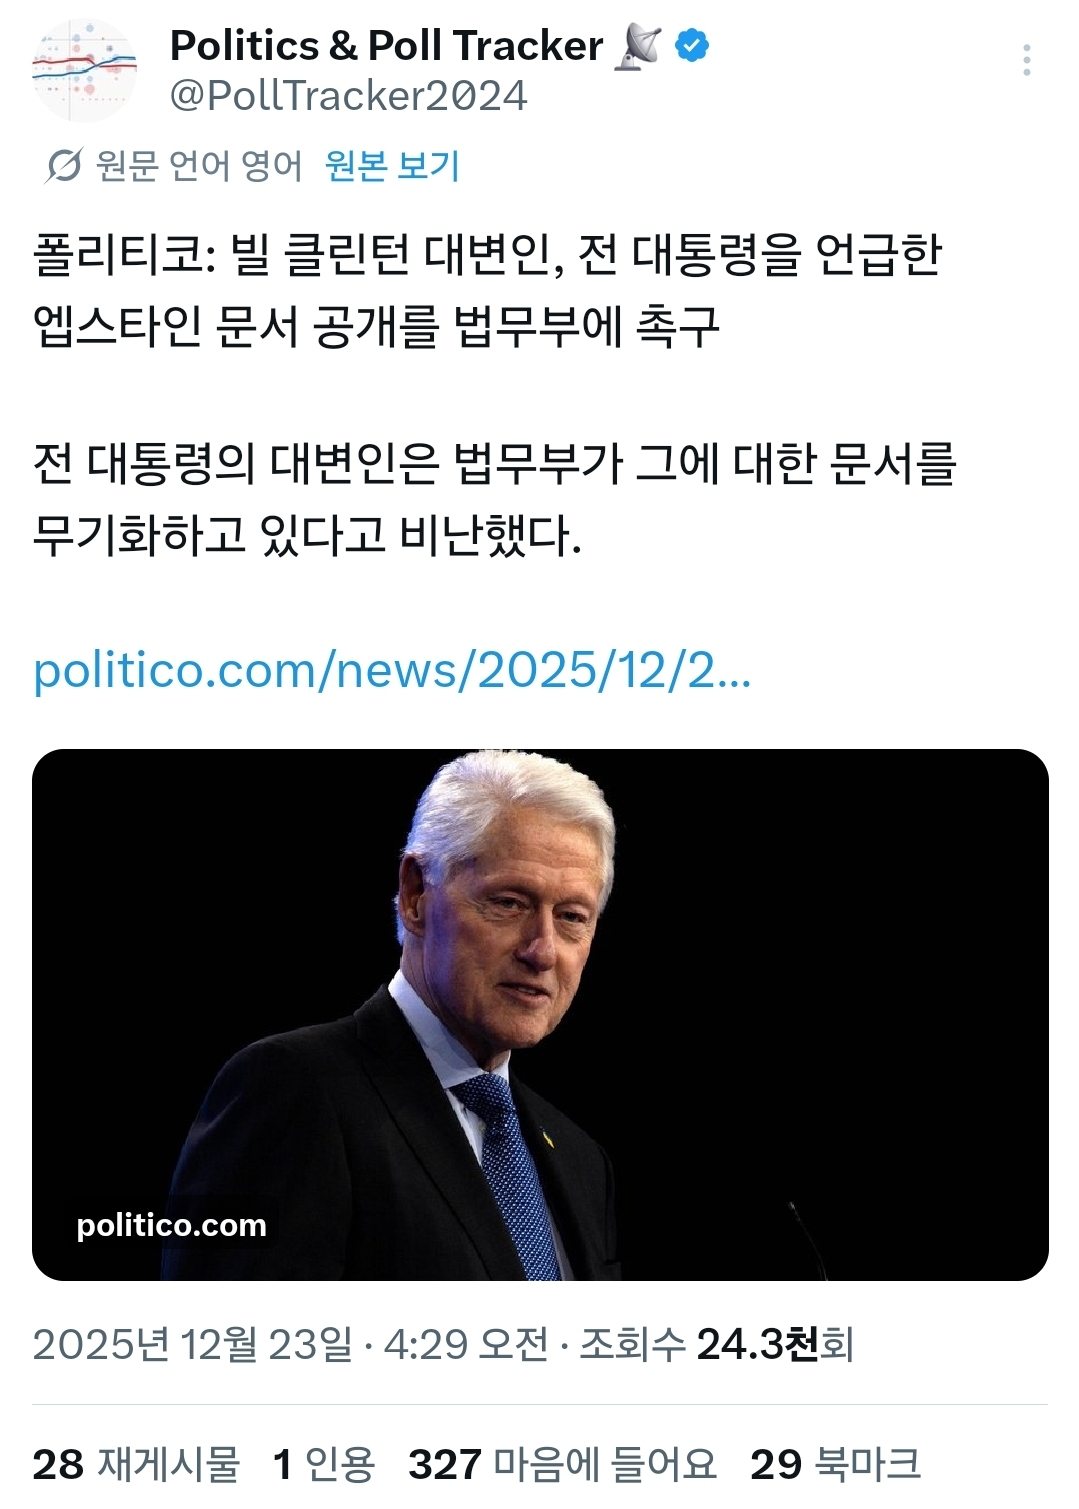The height and width of the screenshot is (1509, 1079).
Task: Tap the politico.com label on the card
Action: (x=172, y=1225)
